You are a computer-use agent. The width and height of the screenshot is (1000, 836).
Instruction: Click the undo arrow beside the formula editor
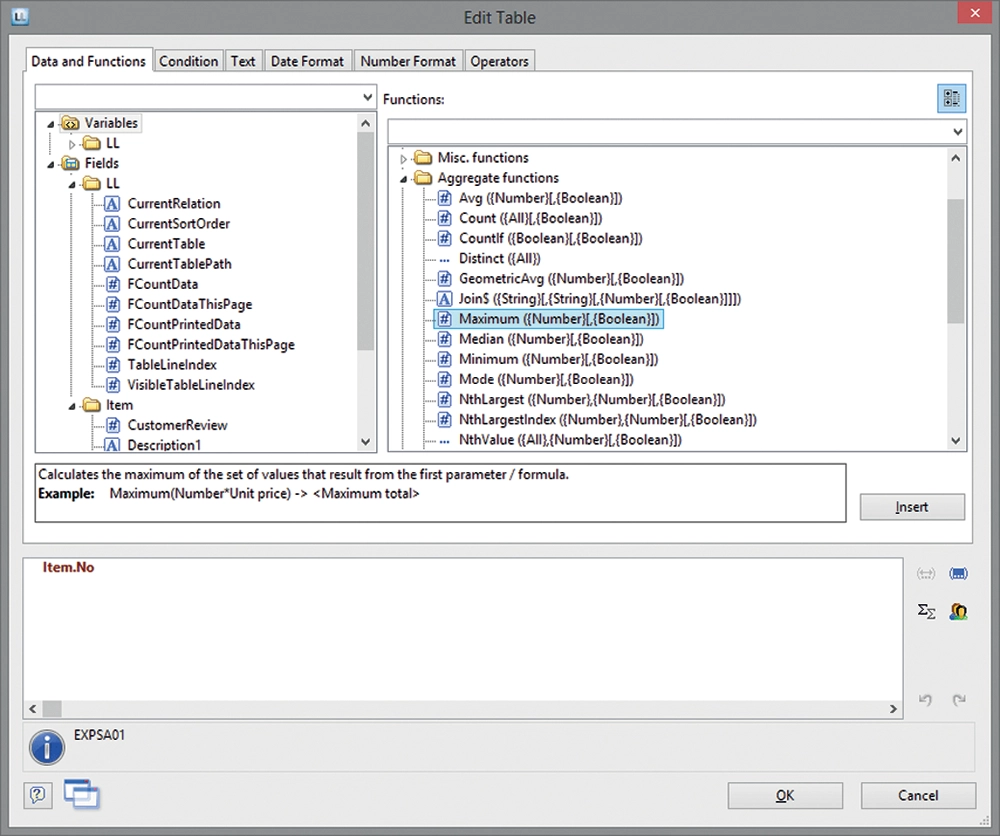[x=925, y=700]
